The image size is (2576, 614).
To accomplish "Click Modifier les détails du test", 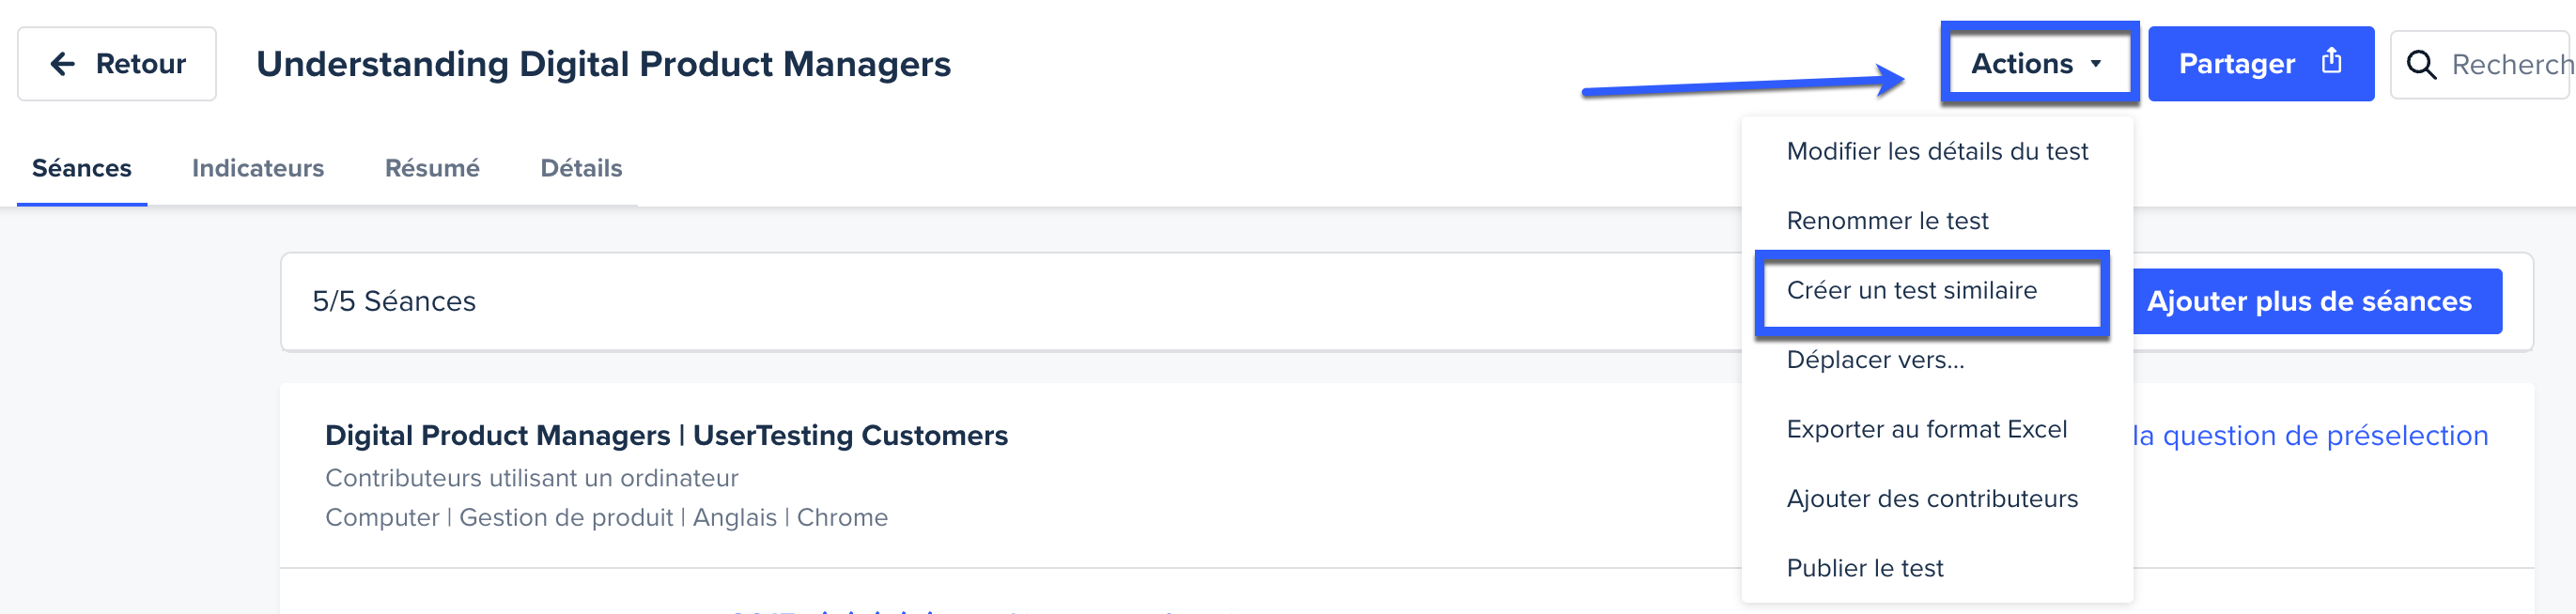I will (1937, 151).
